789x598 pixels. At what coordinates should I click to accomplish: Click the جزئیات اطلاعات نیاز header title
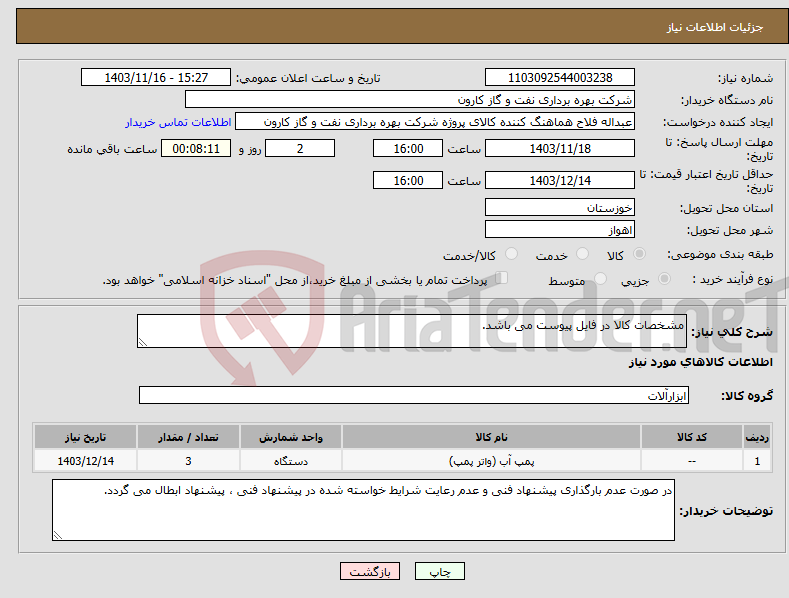(x=715, y=27)
